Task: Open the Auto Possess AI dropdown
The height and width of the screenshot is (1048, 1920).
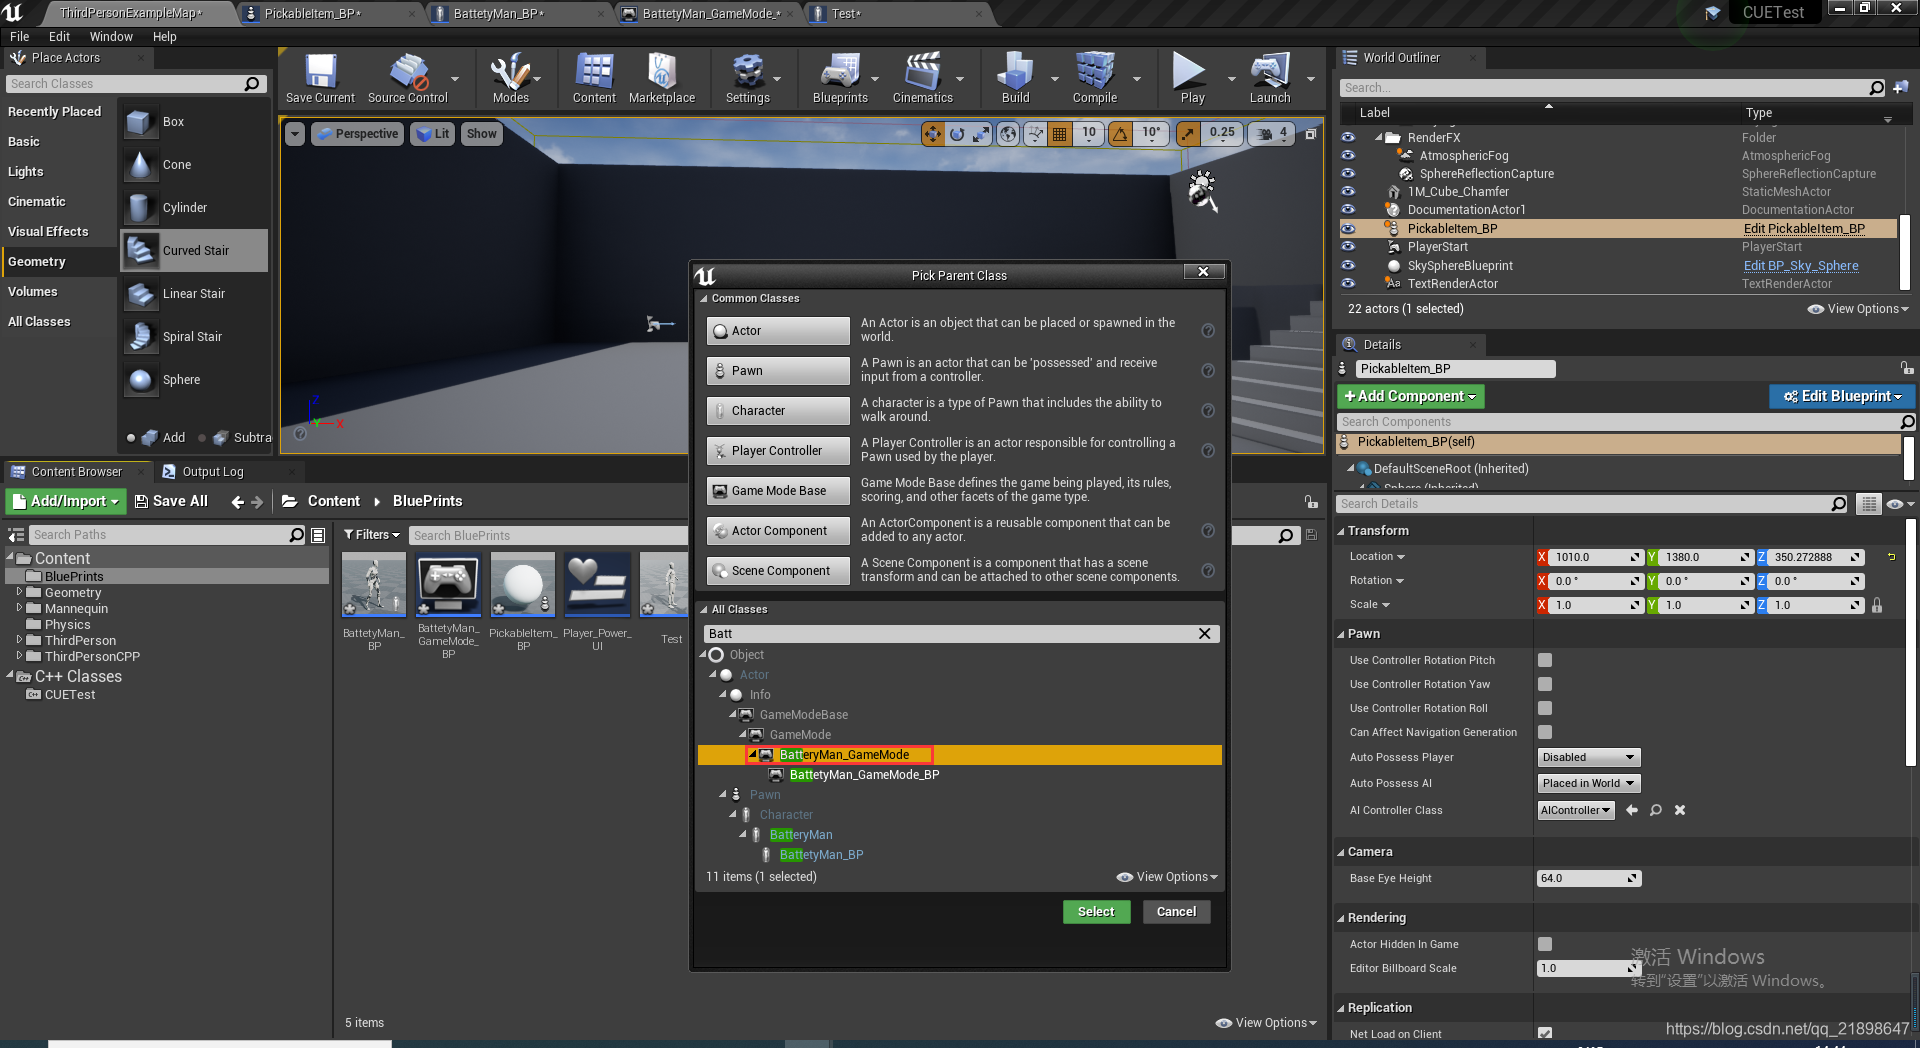Action: click(x=1588, y=783)
